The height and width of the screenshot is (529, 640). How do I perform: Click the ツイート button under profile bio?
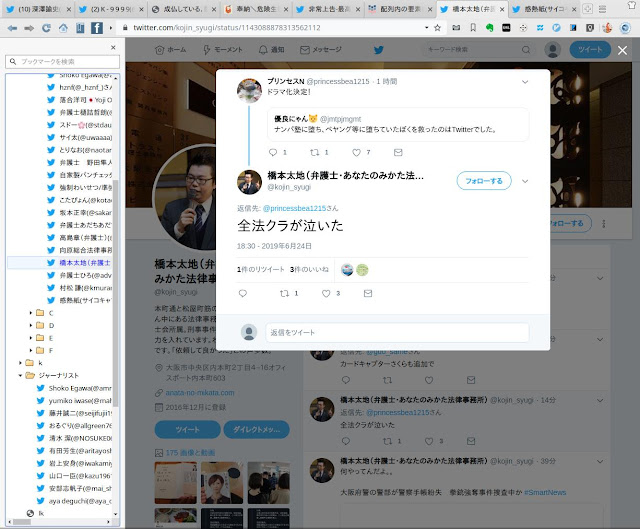point(187,429)
